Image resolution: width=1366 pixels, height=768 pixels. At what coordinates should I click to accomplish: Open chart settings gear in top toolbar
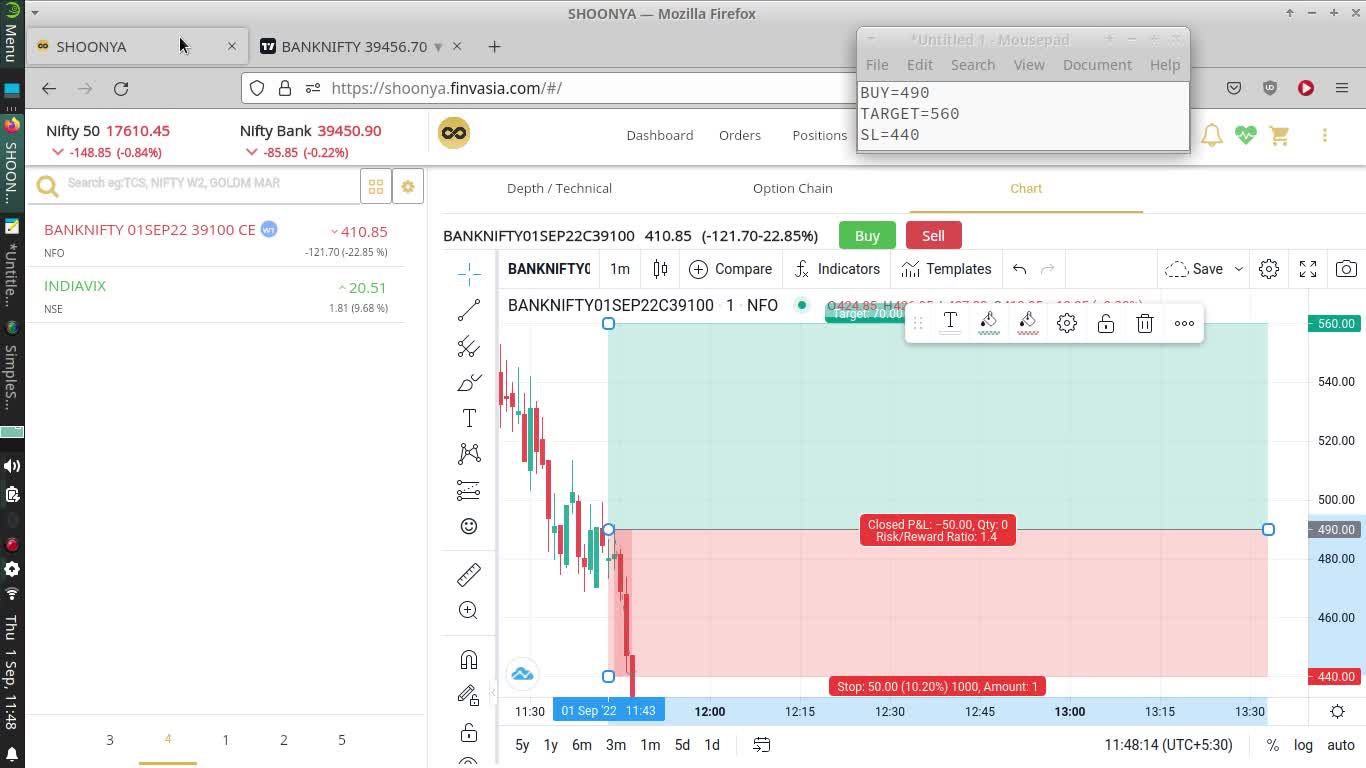pyautogui.click(x=1269, y=269)
